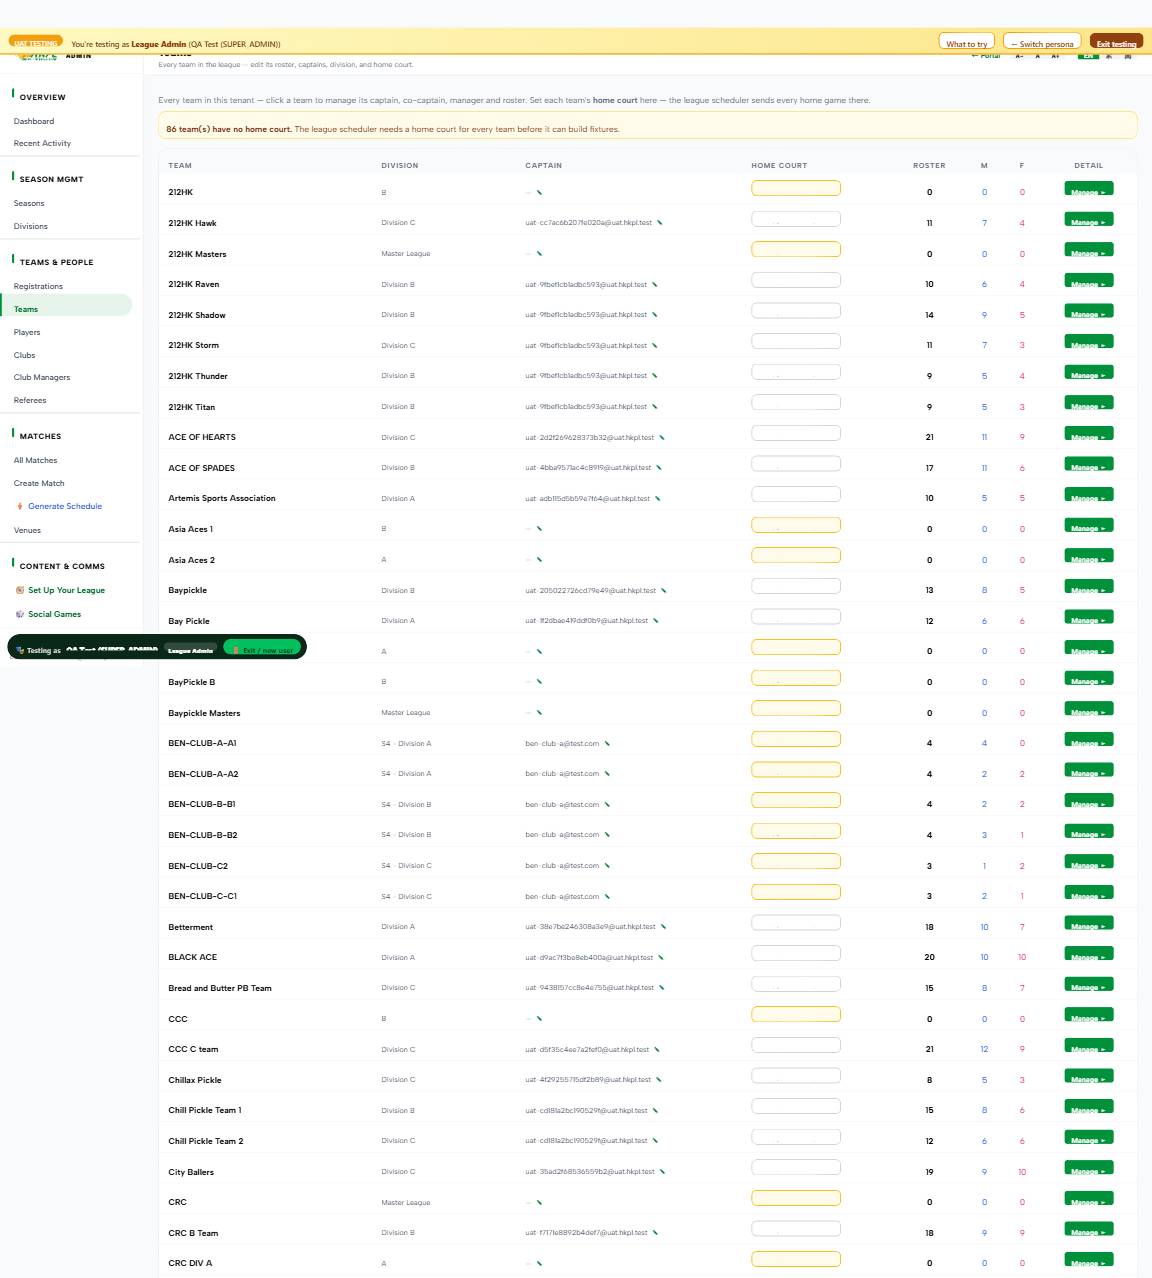Open Recent Activity in sidebar
Viewport: 1152px width, 1278px height.
[42, 143]
